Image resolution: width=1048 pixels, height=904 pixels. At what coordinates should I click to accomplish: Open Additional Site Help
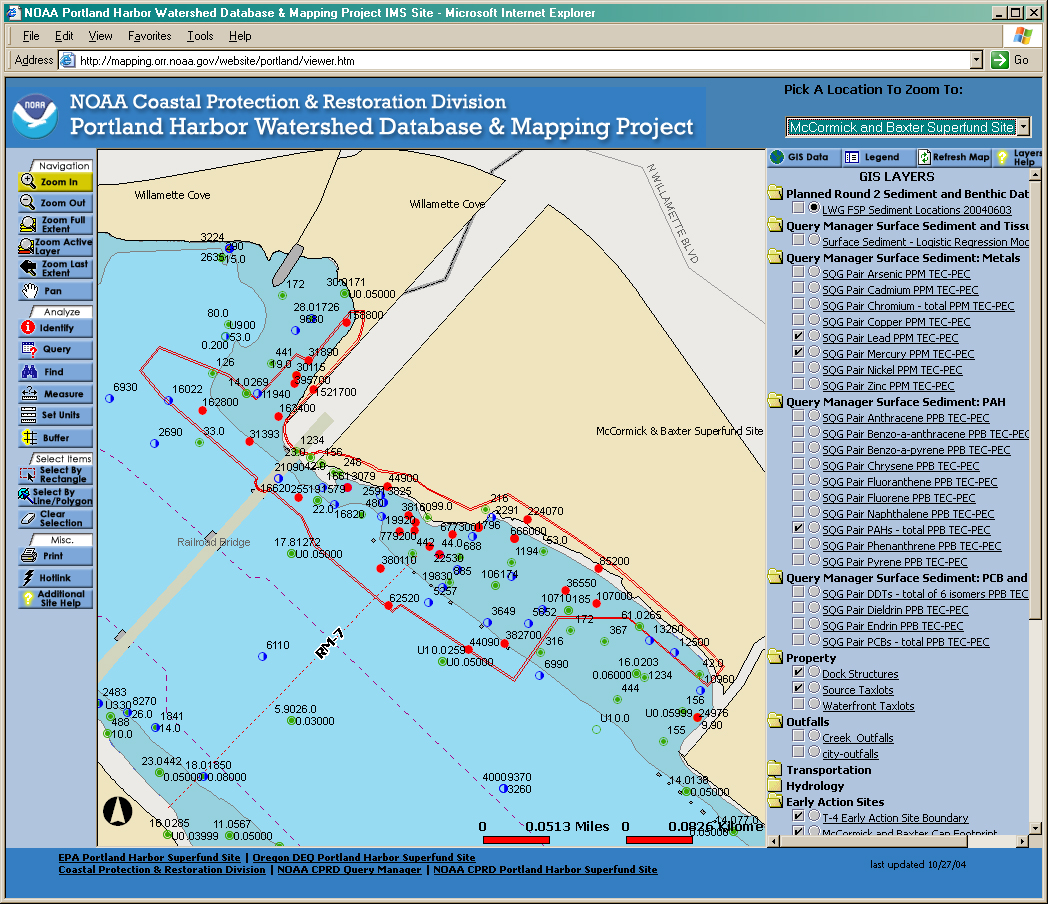[x=55, y=599]
